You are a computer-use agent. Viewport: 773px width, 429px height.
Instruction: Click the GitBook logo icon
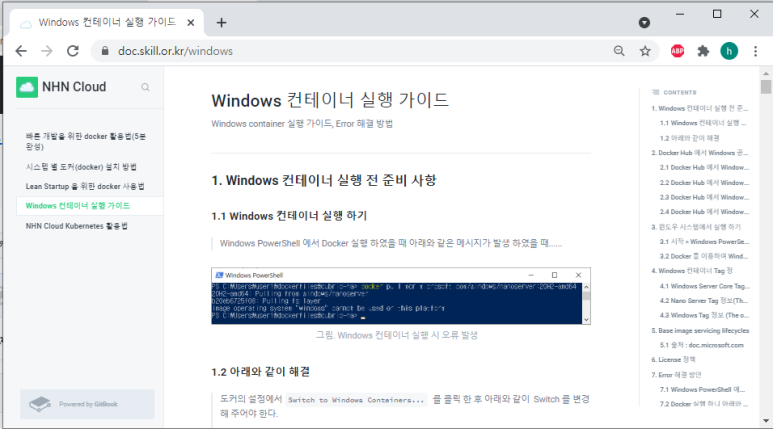point(40,404)
